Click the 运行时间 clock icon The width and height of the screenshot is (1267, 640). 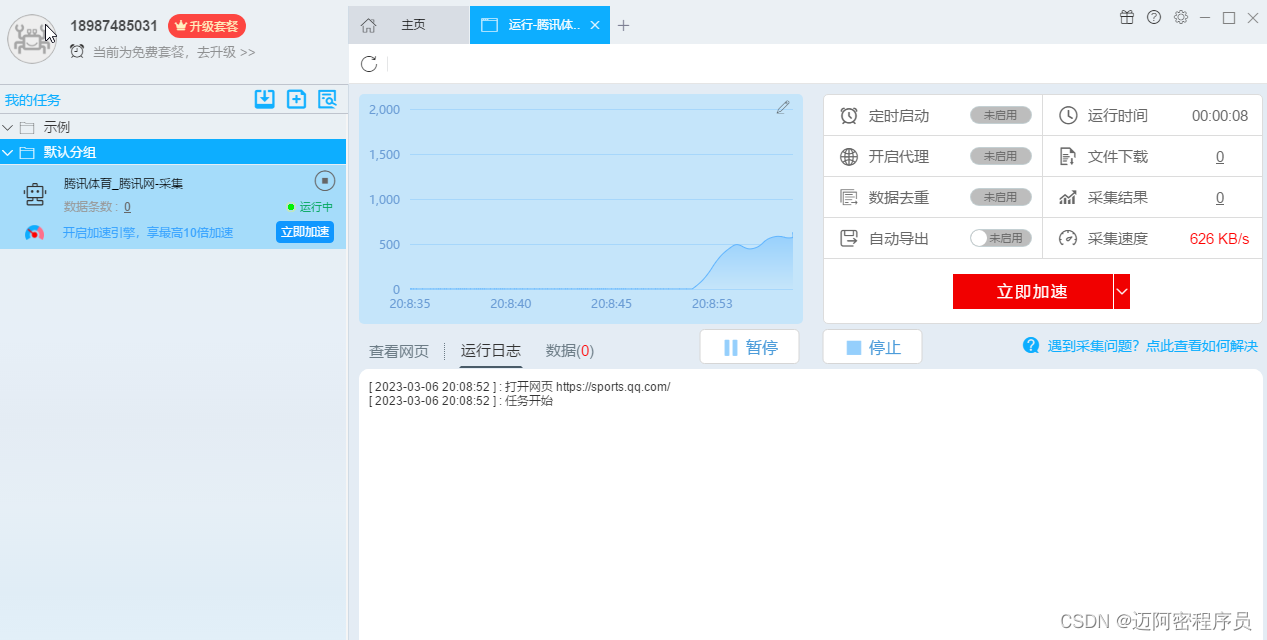tap(1068, 115)
